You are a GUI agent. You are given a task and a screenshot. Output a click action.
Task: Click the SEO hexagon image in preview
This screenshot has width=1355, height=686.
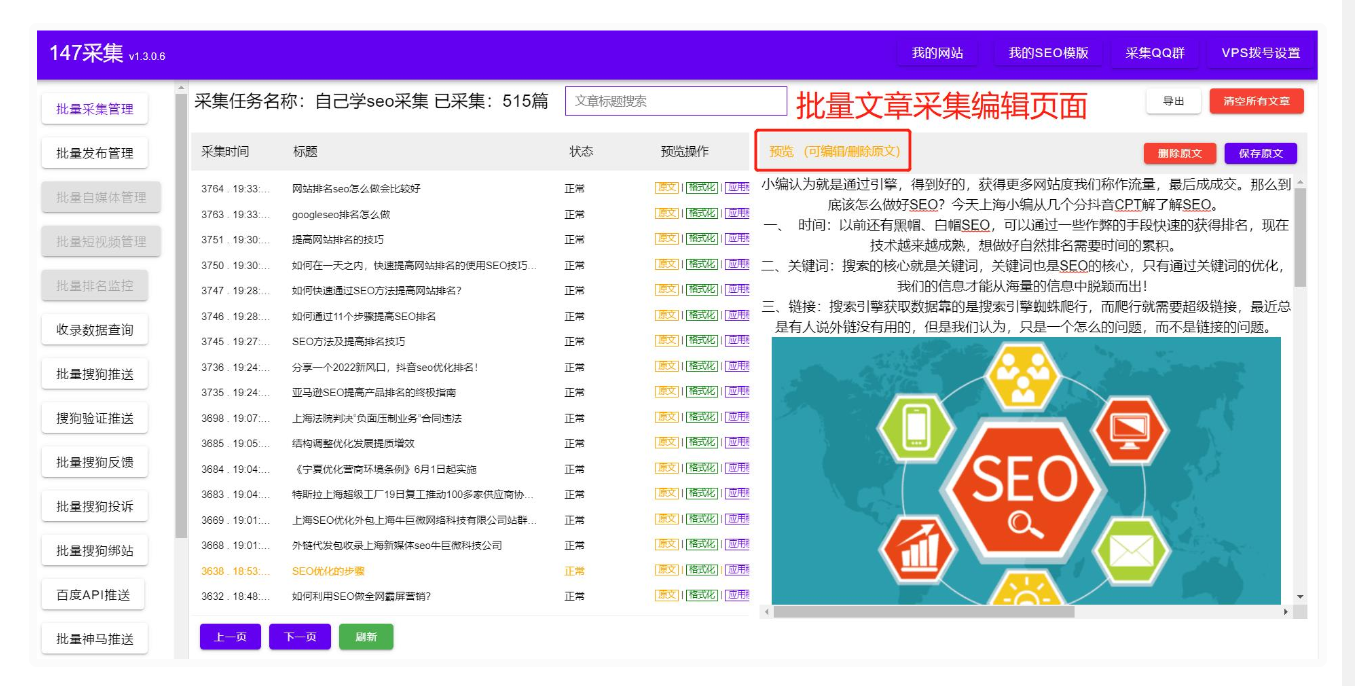[1025, 470]
